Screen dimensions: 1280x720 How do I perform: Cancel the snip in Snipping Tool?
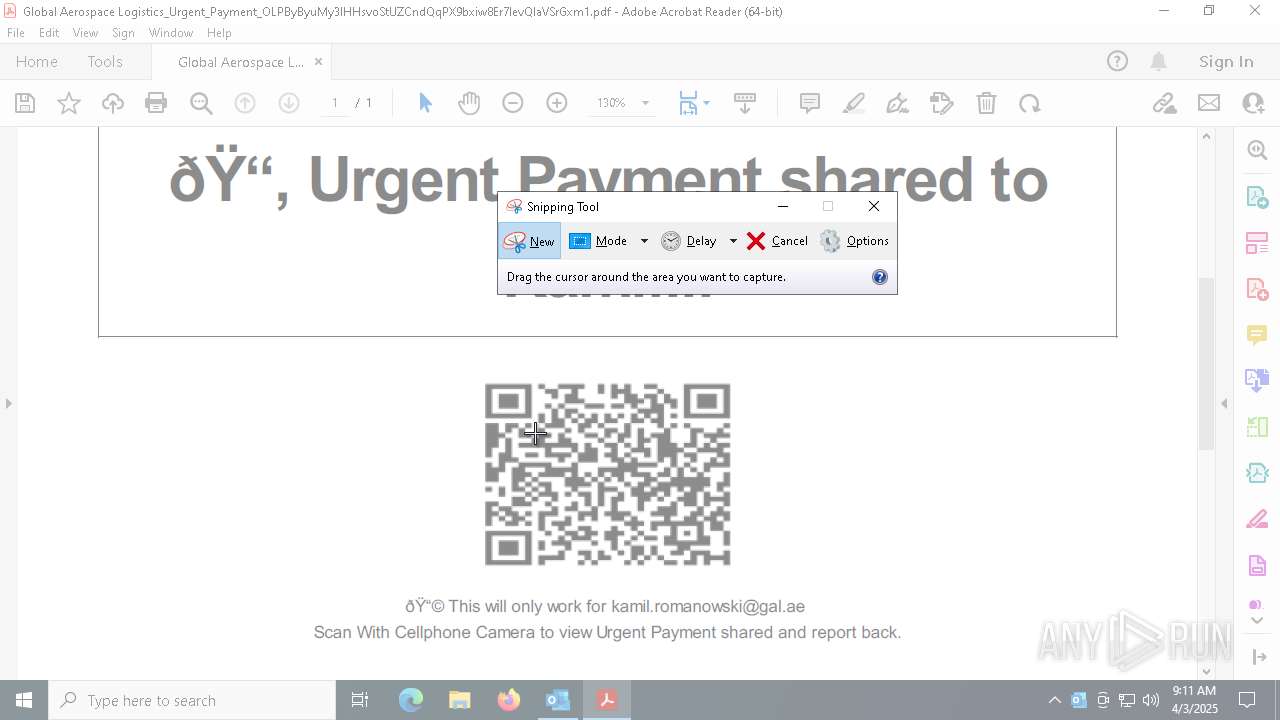[777, 241]
